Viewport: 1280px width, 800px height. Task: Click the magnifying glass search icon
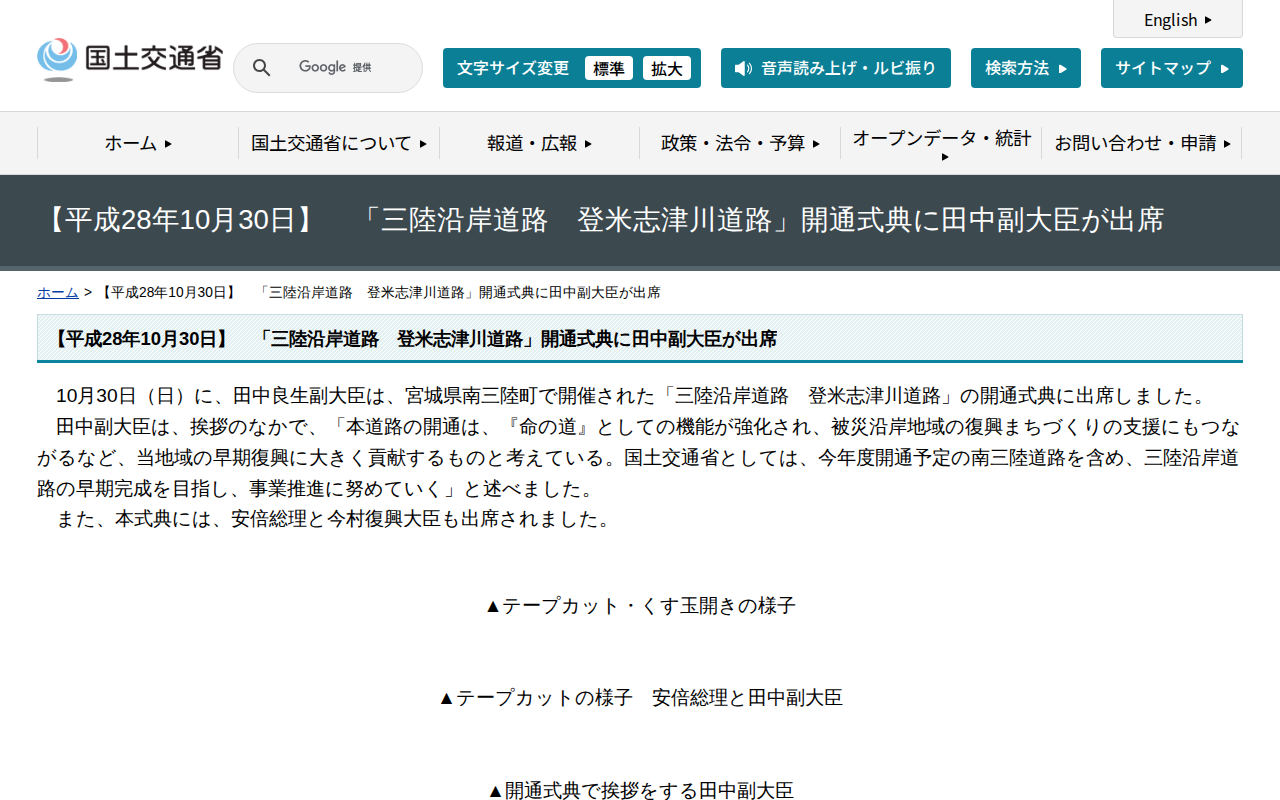tap(261, 67)
